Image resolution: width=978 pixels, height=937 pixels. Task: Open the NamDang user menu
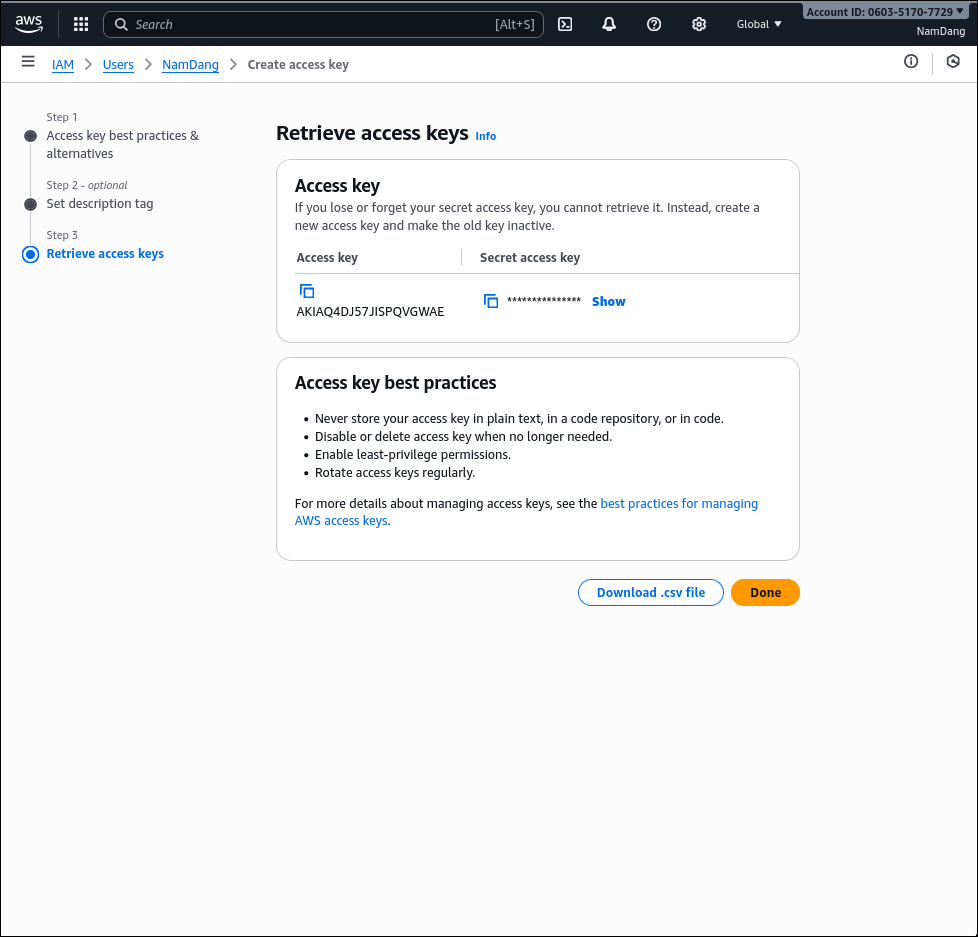[x=940, y=31]
